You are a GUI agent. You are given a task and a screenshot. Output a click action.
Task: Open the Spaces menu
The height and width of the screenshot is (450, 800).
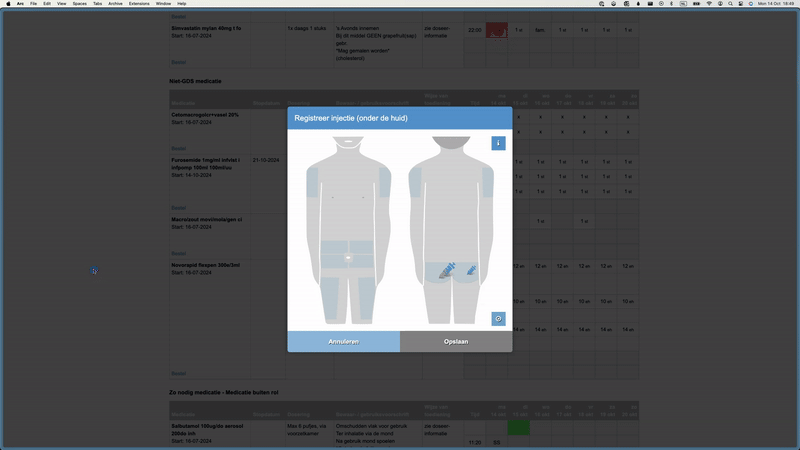[79, 4]
